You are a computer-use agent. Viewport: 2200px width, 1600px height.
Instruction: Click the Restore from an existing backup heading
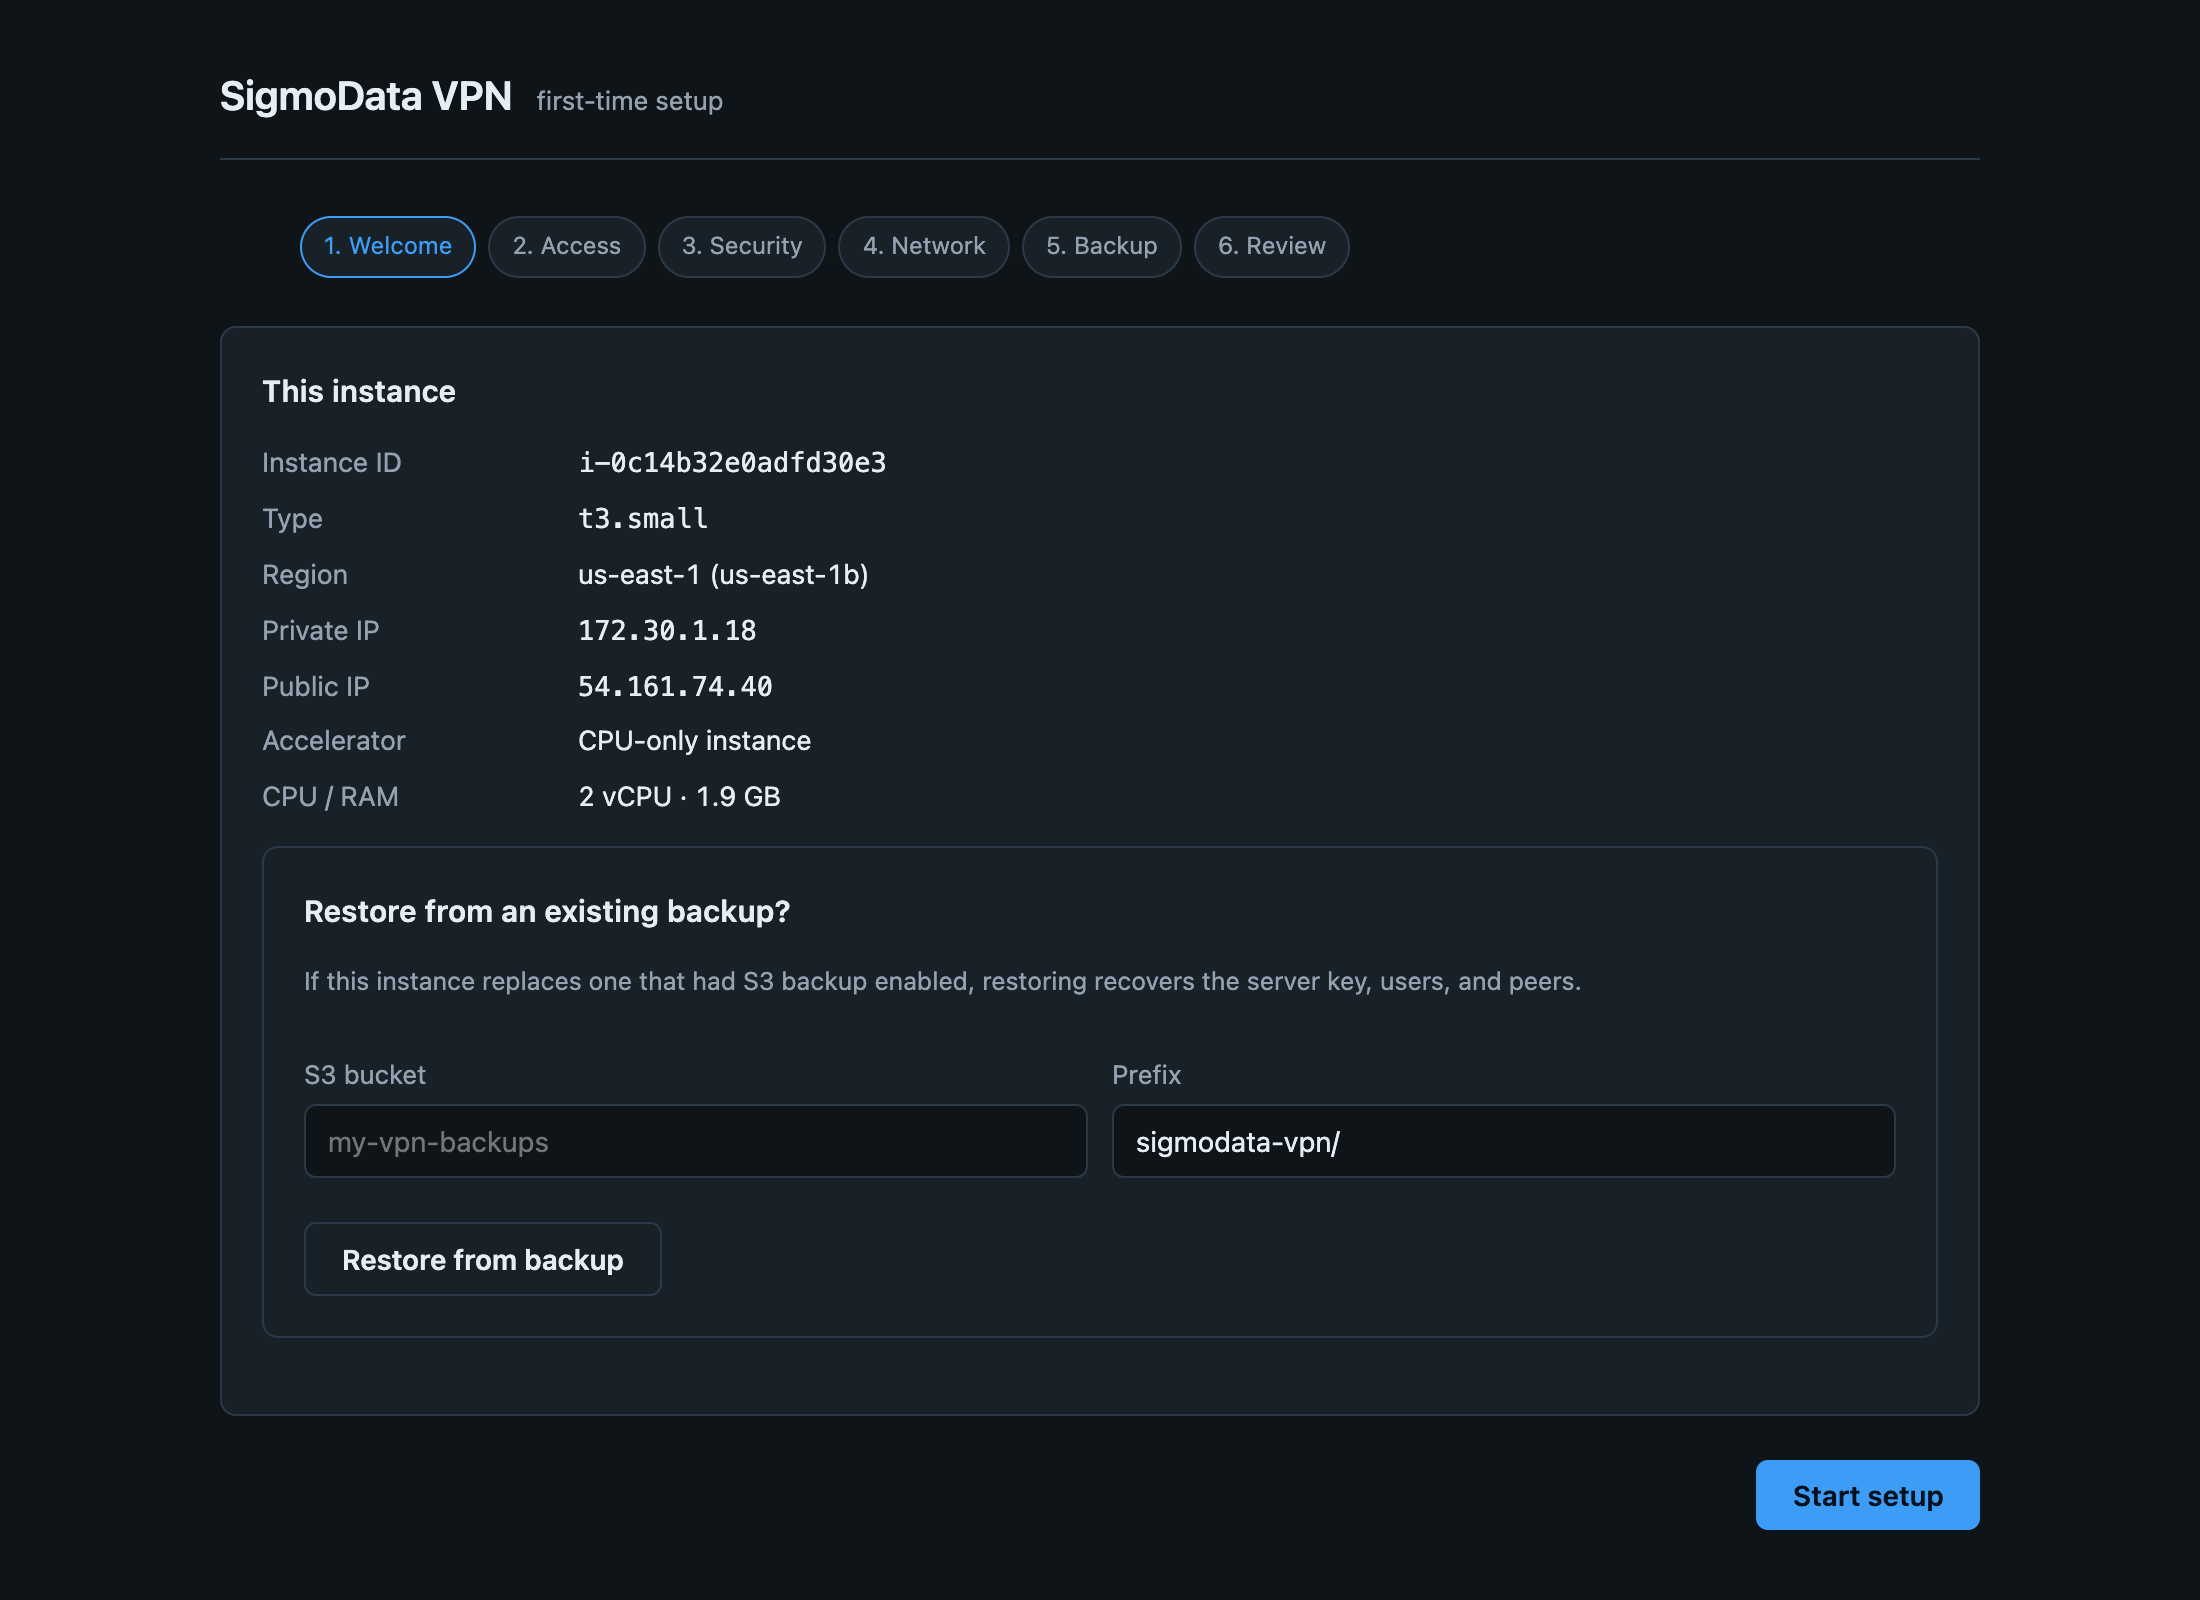pyautogui.click(x=547, y=912)
